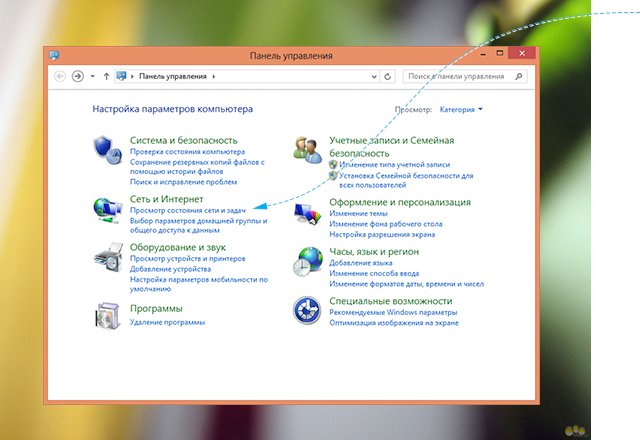
Task: Click Изменение темы link
Action: [x=358, y=213]
